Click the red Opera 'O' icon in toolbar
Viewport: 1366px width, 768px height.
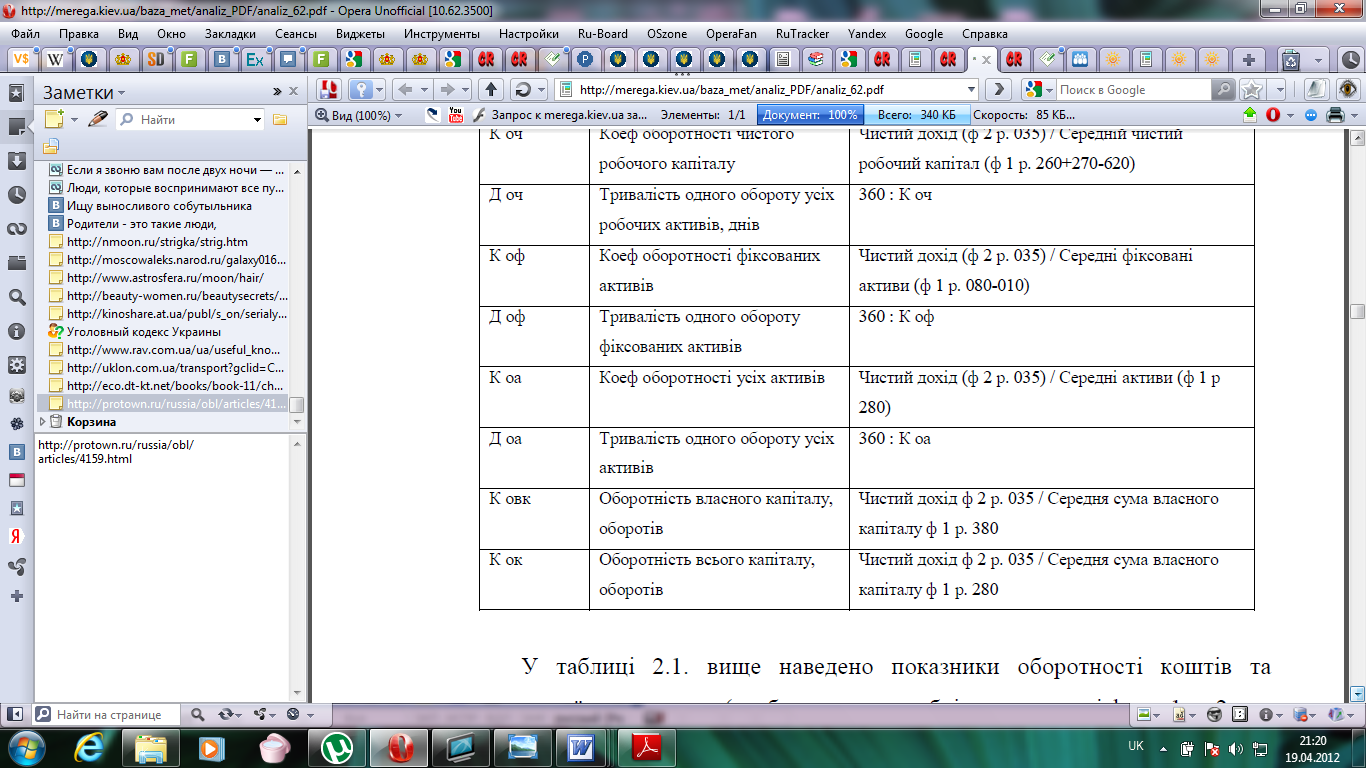tap(1273, 115)
